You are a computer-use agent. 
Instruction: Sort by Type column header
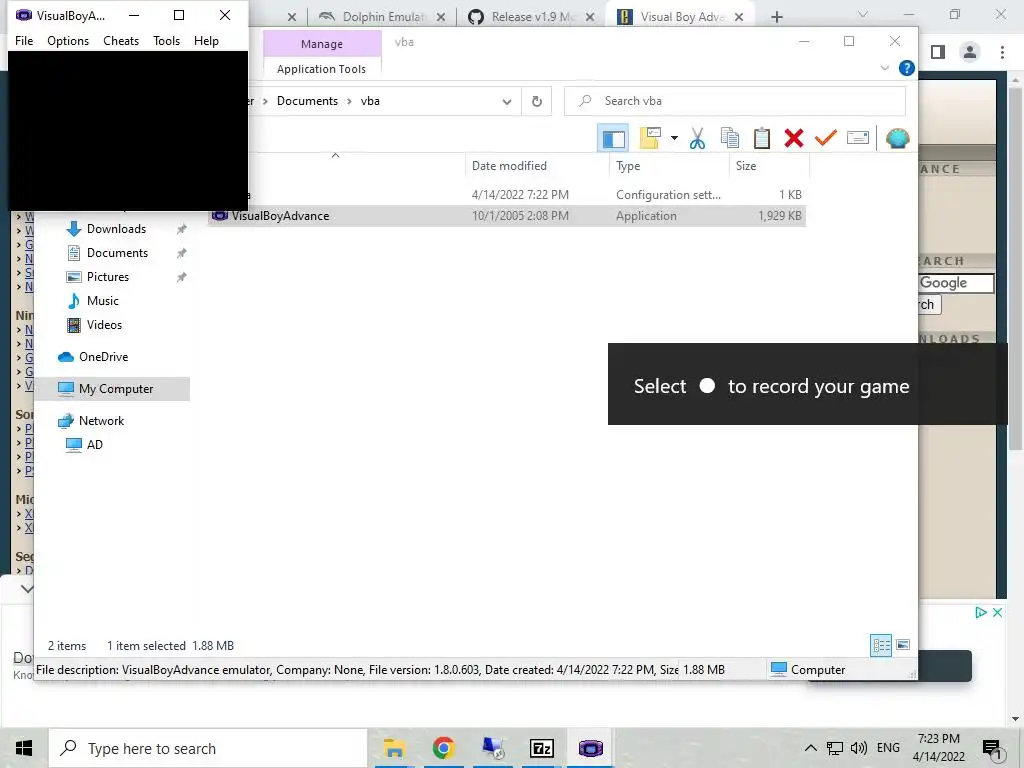[x=669, y=166]
